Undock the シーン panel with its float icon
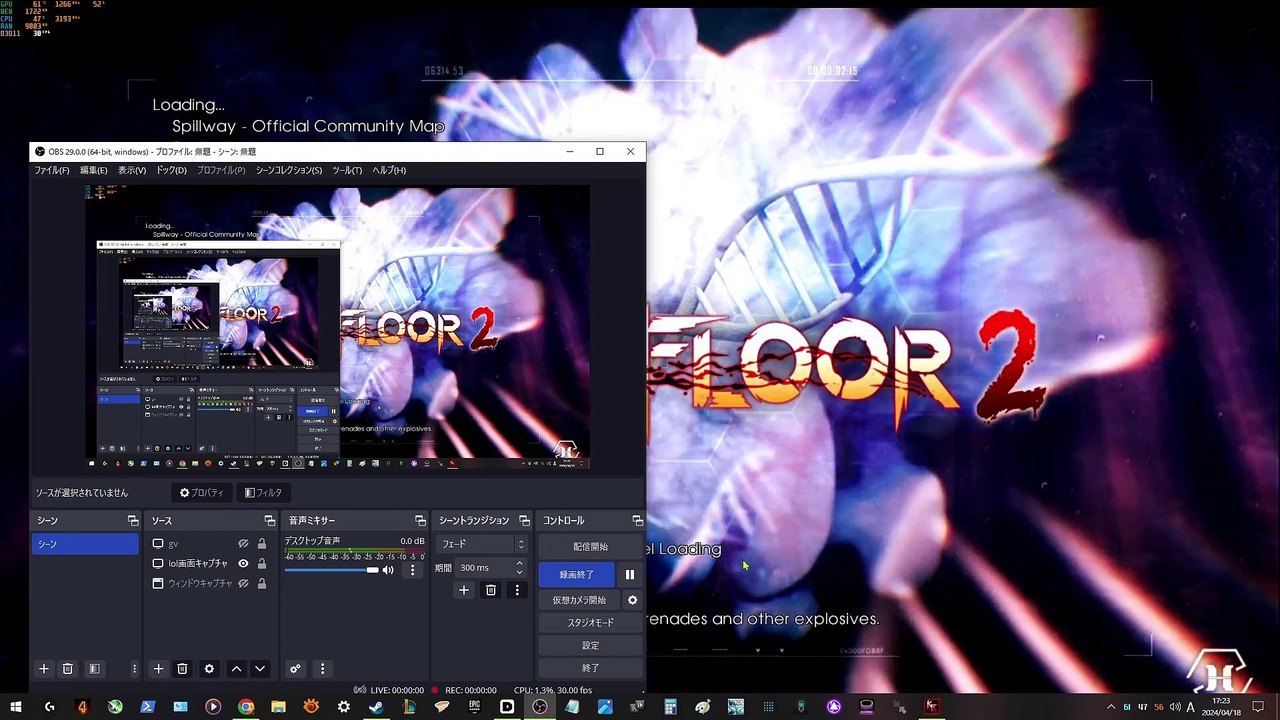This screenshot has width=1280, height=720. [x=133, y=521]
